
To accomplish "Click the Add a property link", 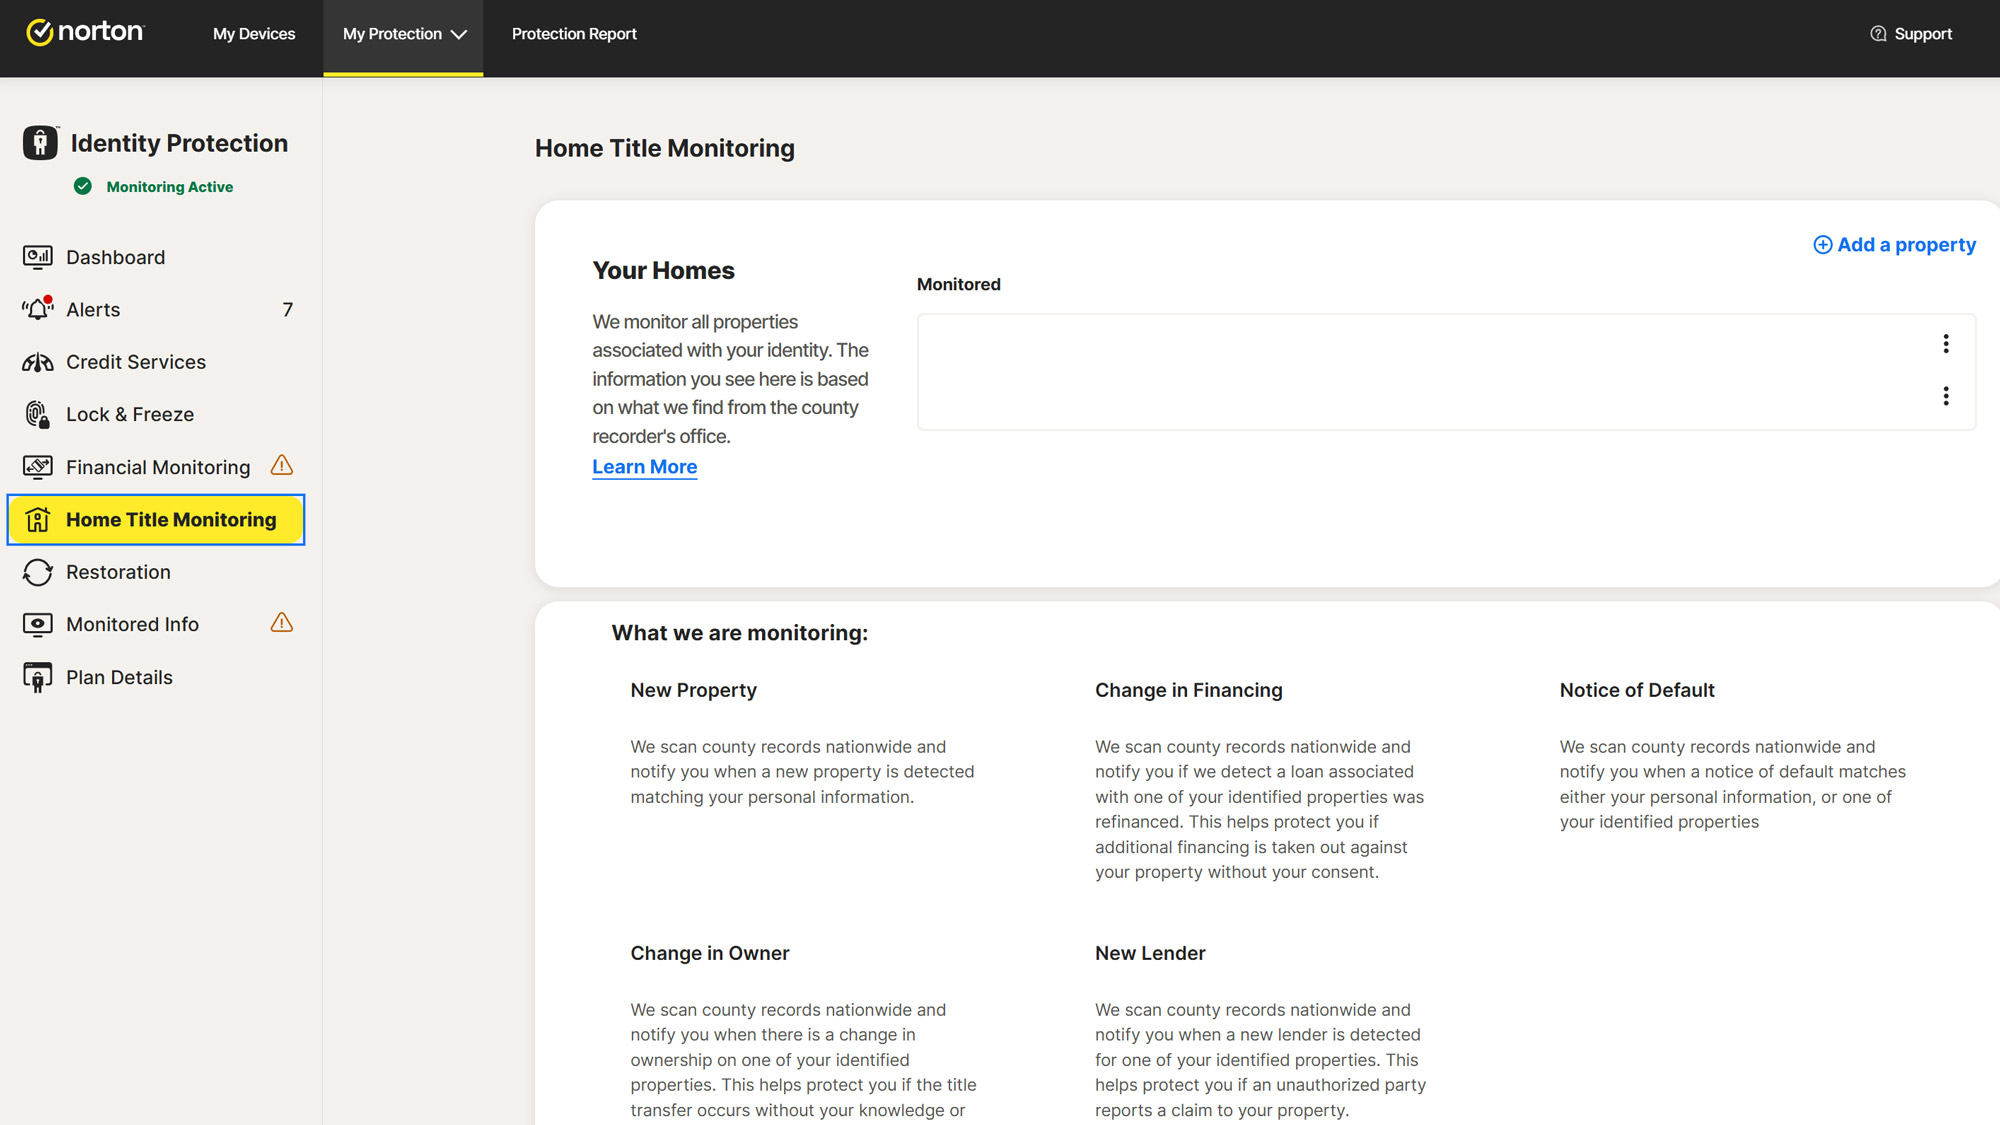I will click(1894, 245).
